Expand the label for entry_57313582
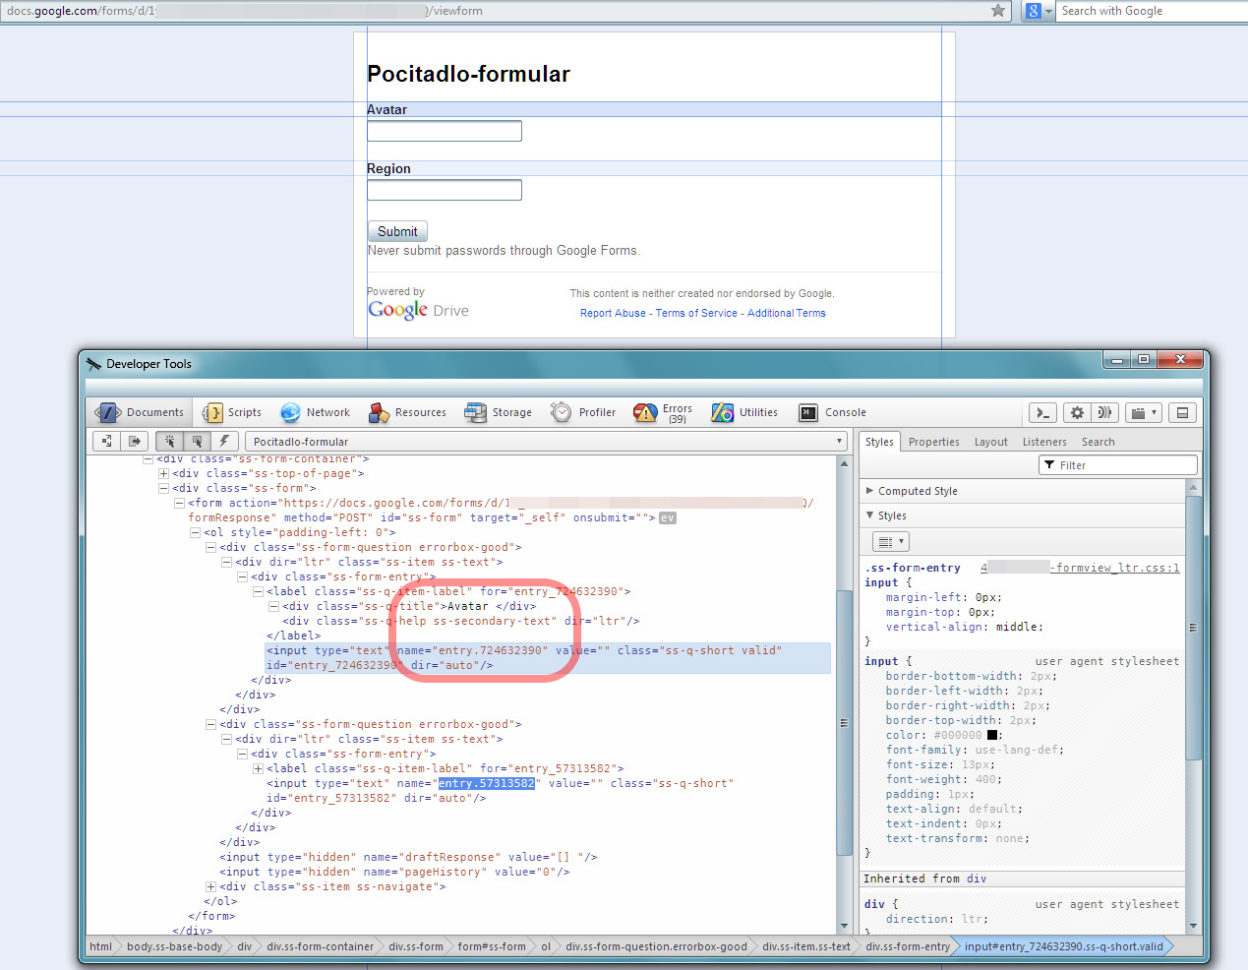1248x970 pixels. click(258, 769)
